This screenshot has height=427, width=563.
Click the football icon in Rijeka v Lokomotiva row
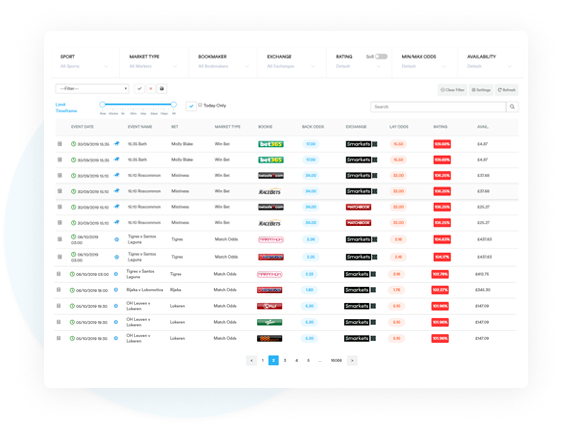(116, 290)
